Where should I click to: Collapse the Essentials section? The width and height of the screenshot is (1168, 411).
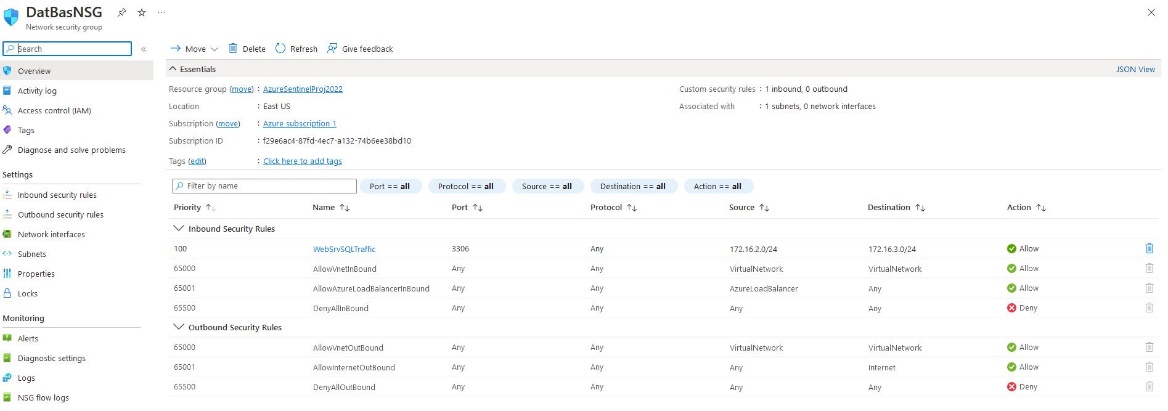pos(172,69)
